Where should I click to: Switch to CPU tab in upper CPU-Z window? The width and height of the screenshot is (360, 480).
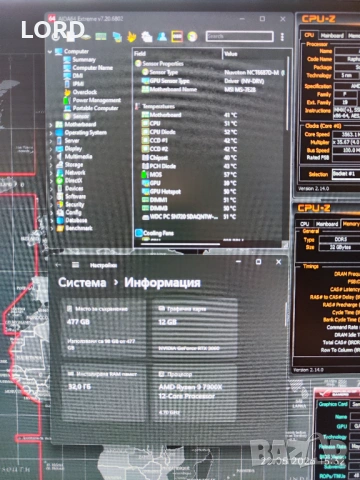[309, 35]
